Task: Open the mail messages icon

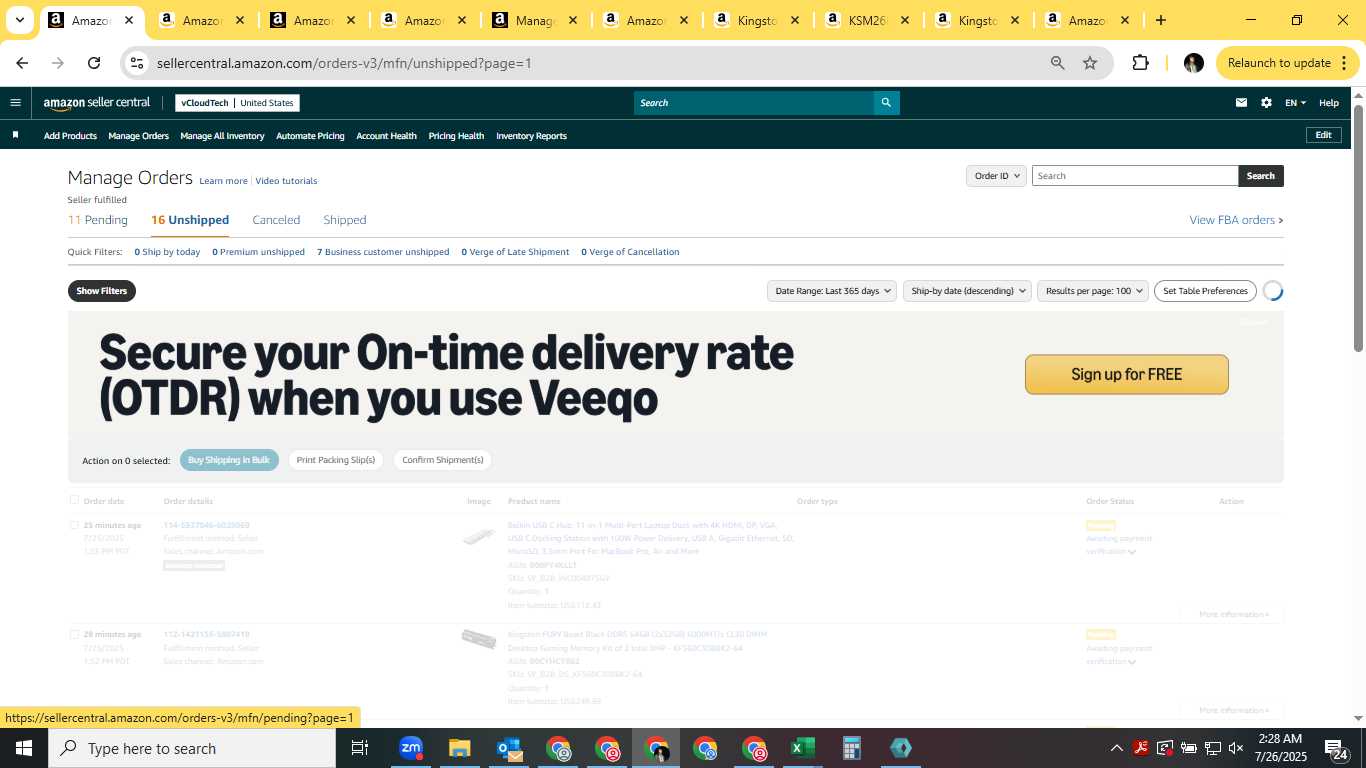Action: [x=1241, y=103]
